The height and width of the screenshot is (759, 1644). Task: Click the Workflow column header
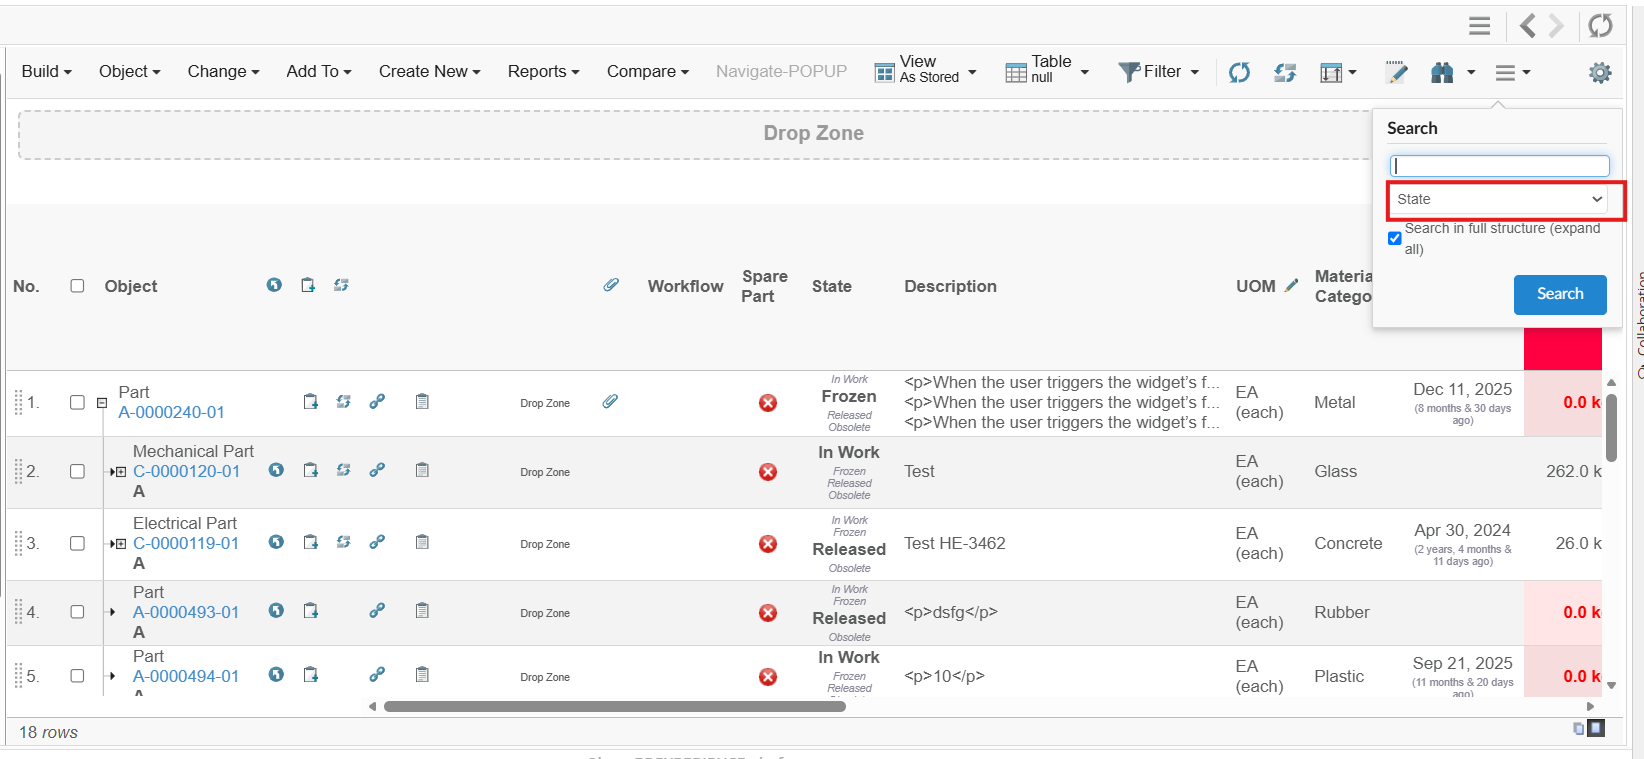685,286
